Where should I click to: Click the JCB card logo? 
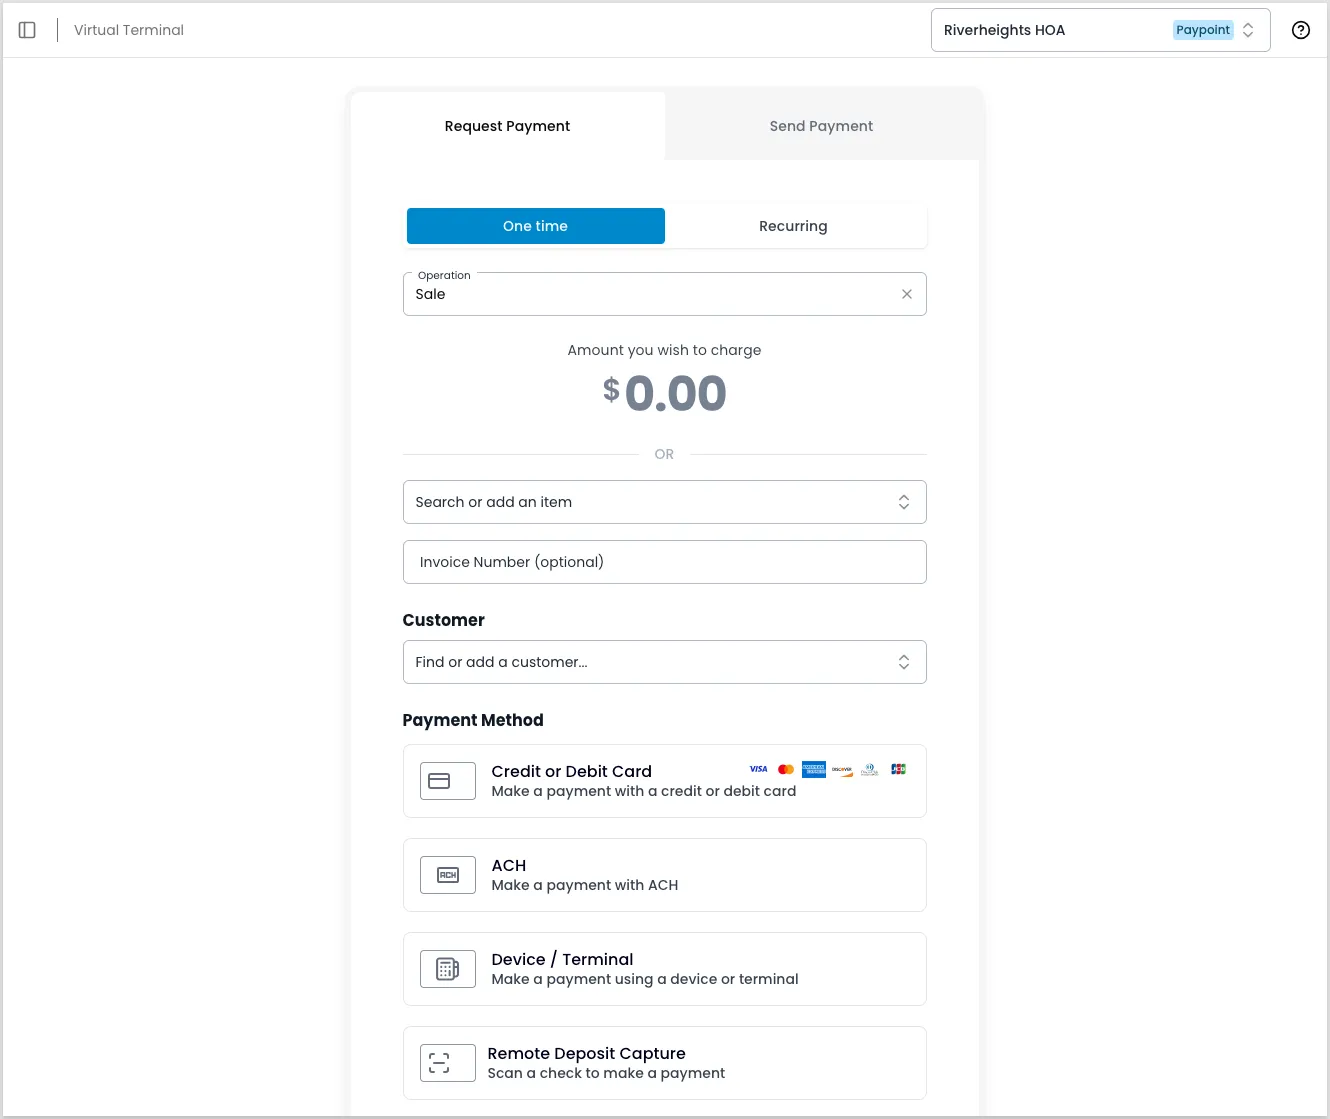(898, 769)
